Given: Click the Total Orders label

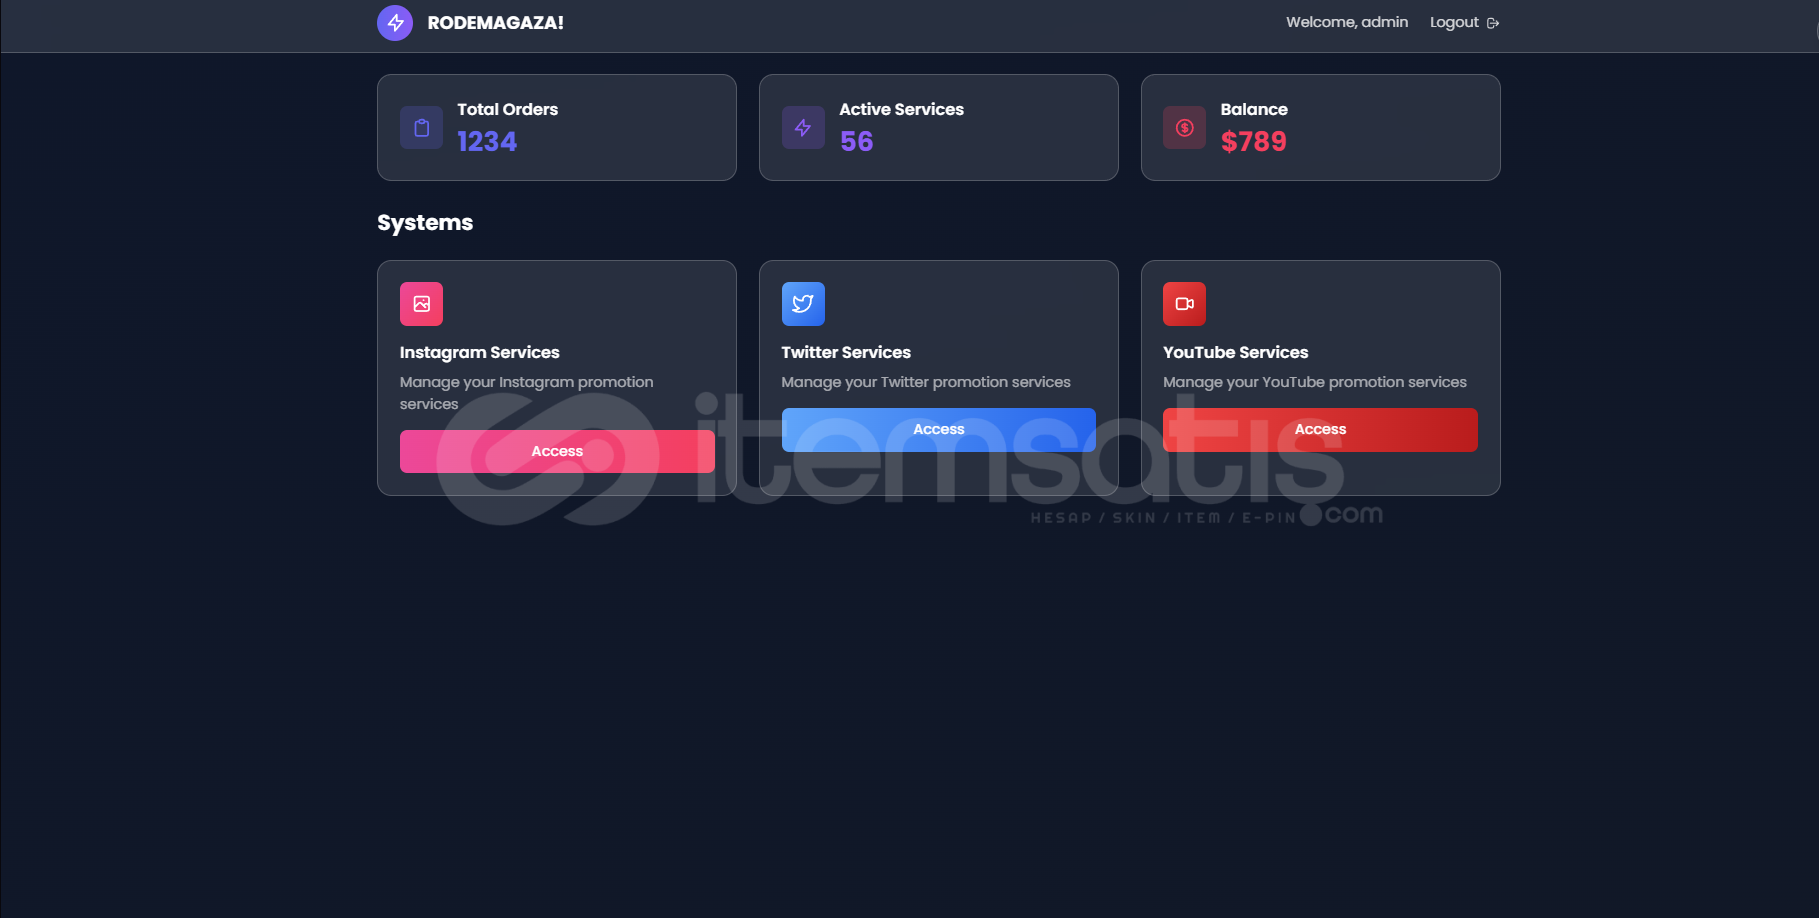Looking at the screenshot, I should pos(508,109).
